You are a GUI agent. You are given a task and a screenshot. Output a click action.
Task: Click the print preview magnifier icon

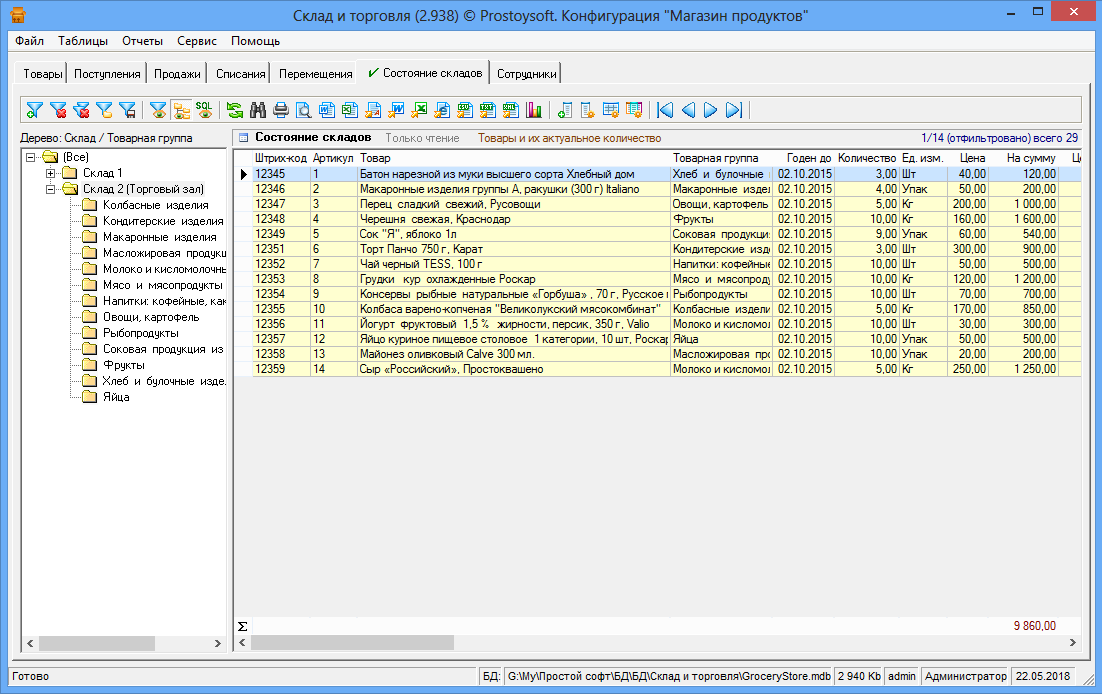coord(303,110)
